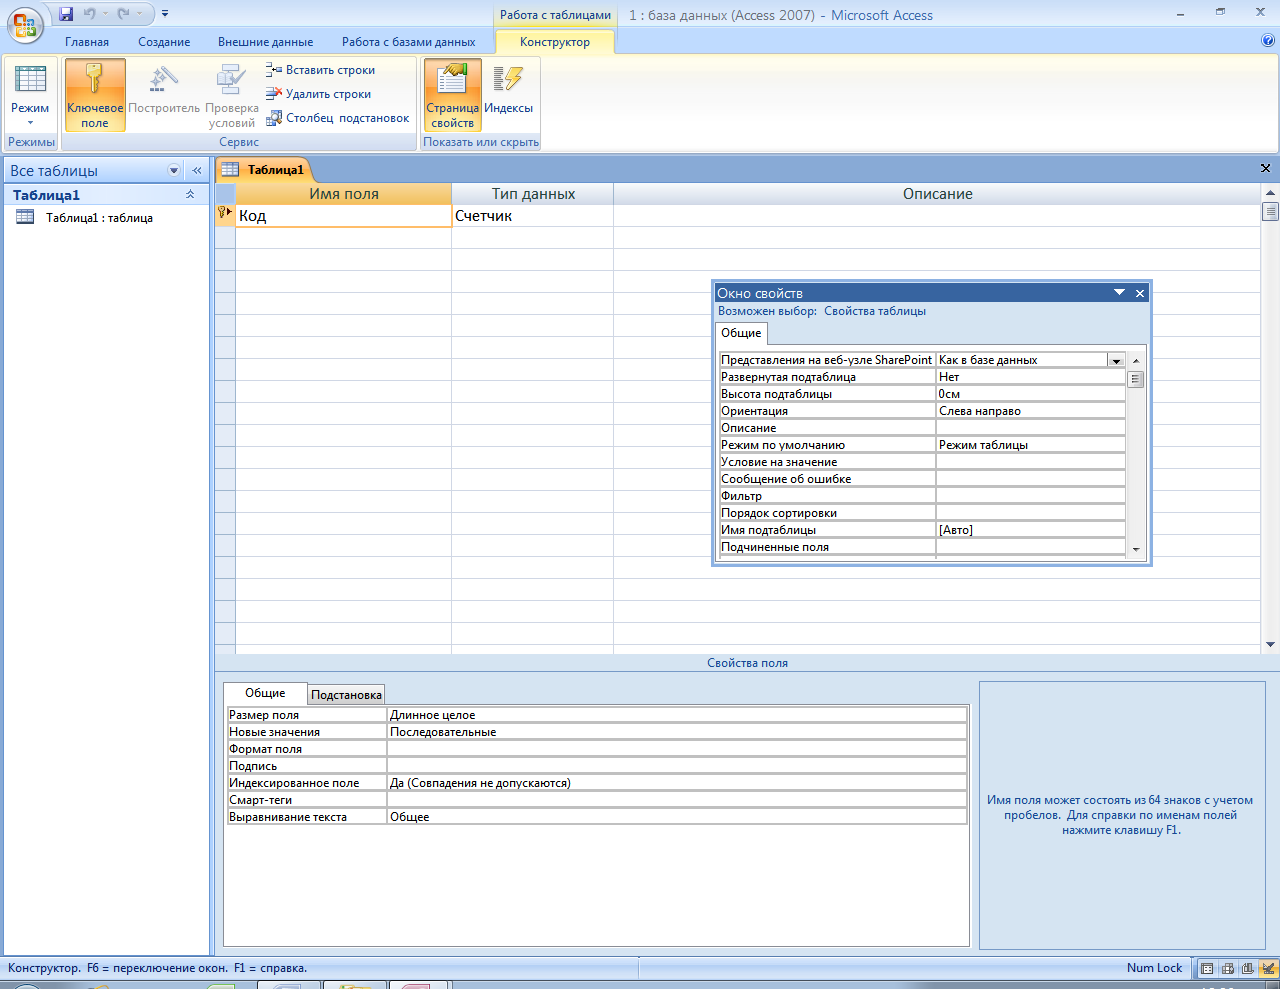Save using the quick access disk icon

pos(66,14)
